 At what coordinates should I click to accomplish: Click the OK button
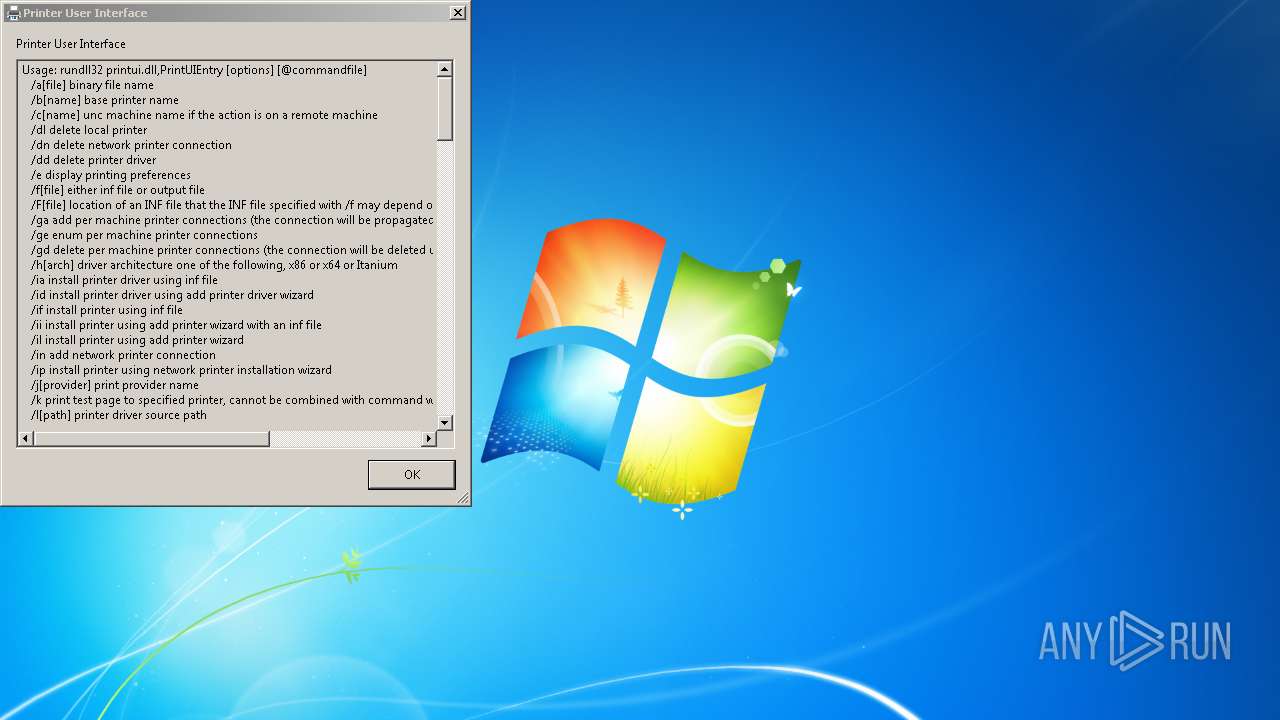(411, 474)
